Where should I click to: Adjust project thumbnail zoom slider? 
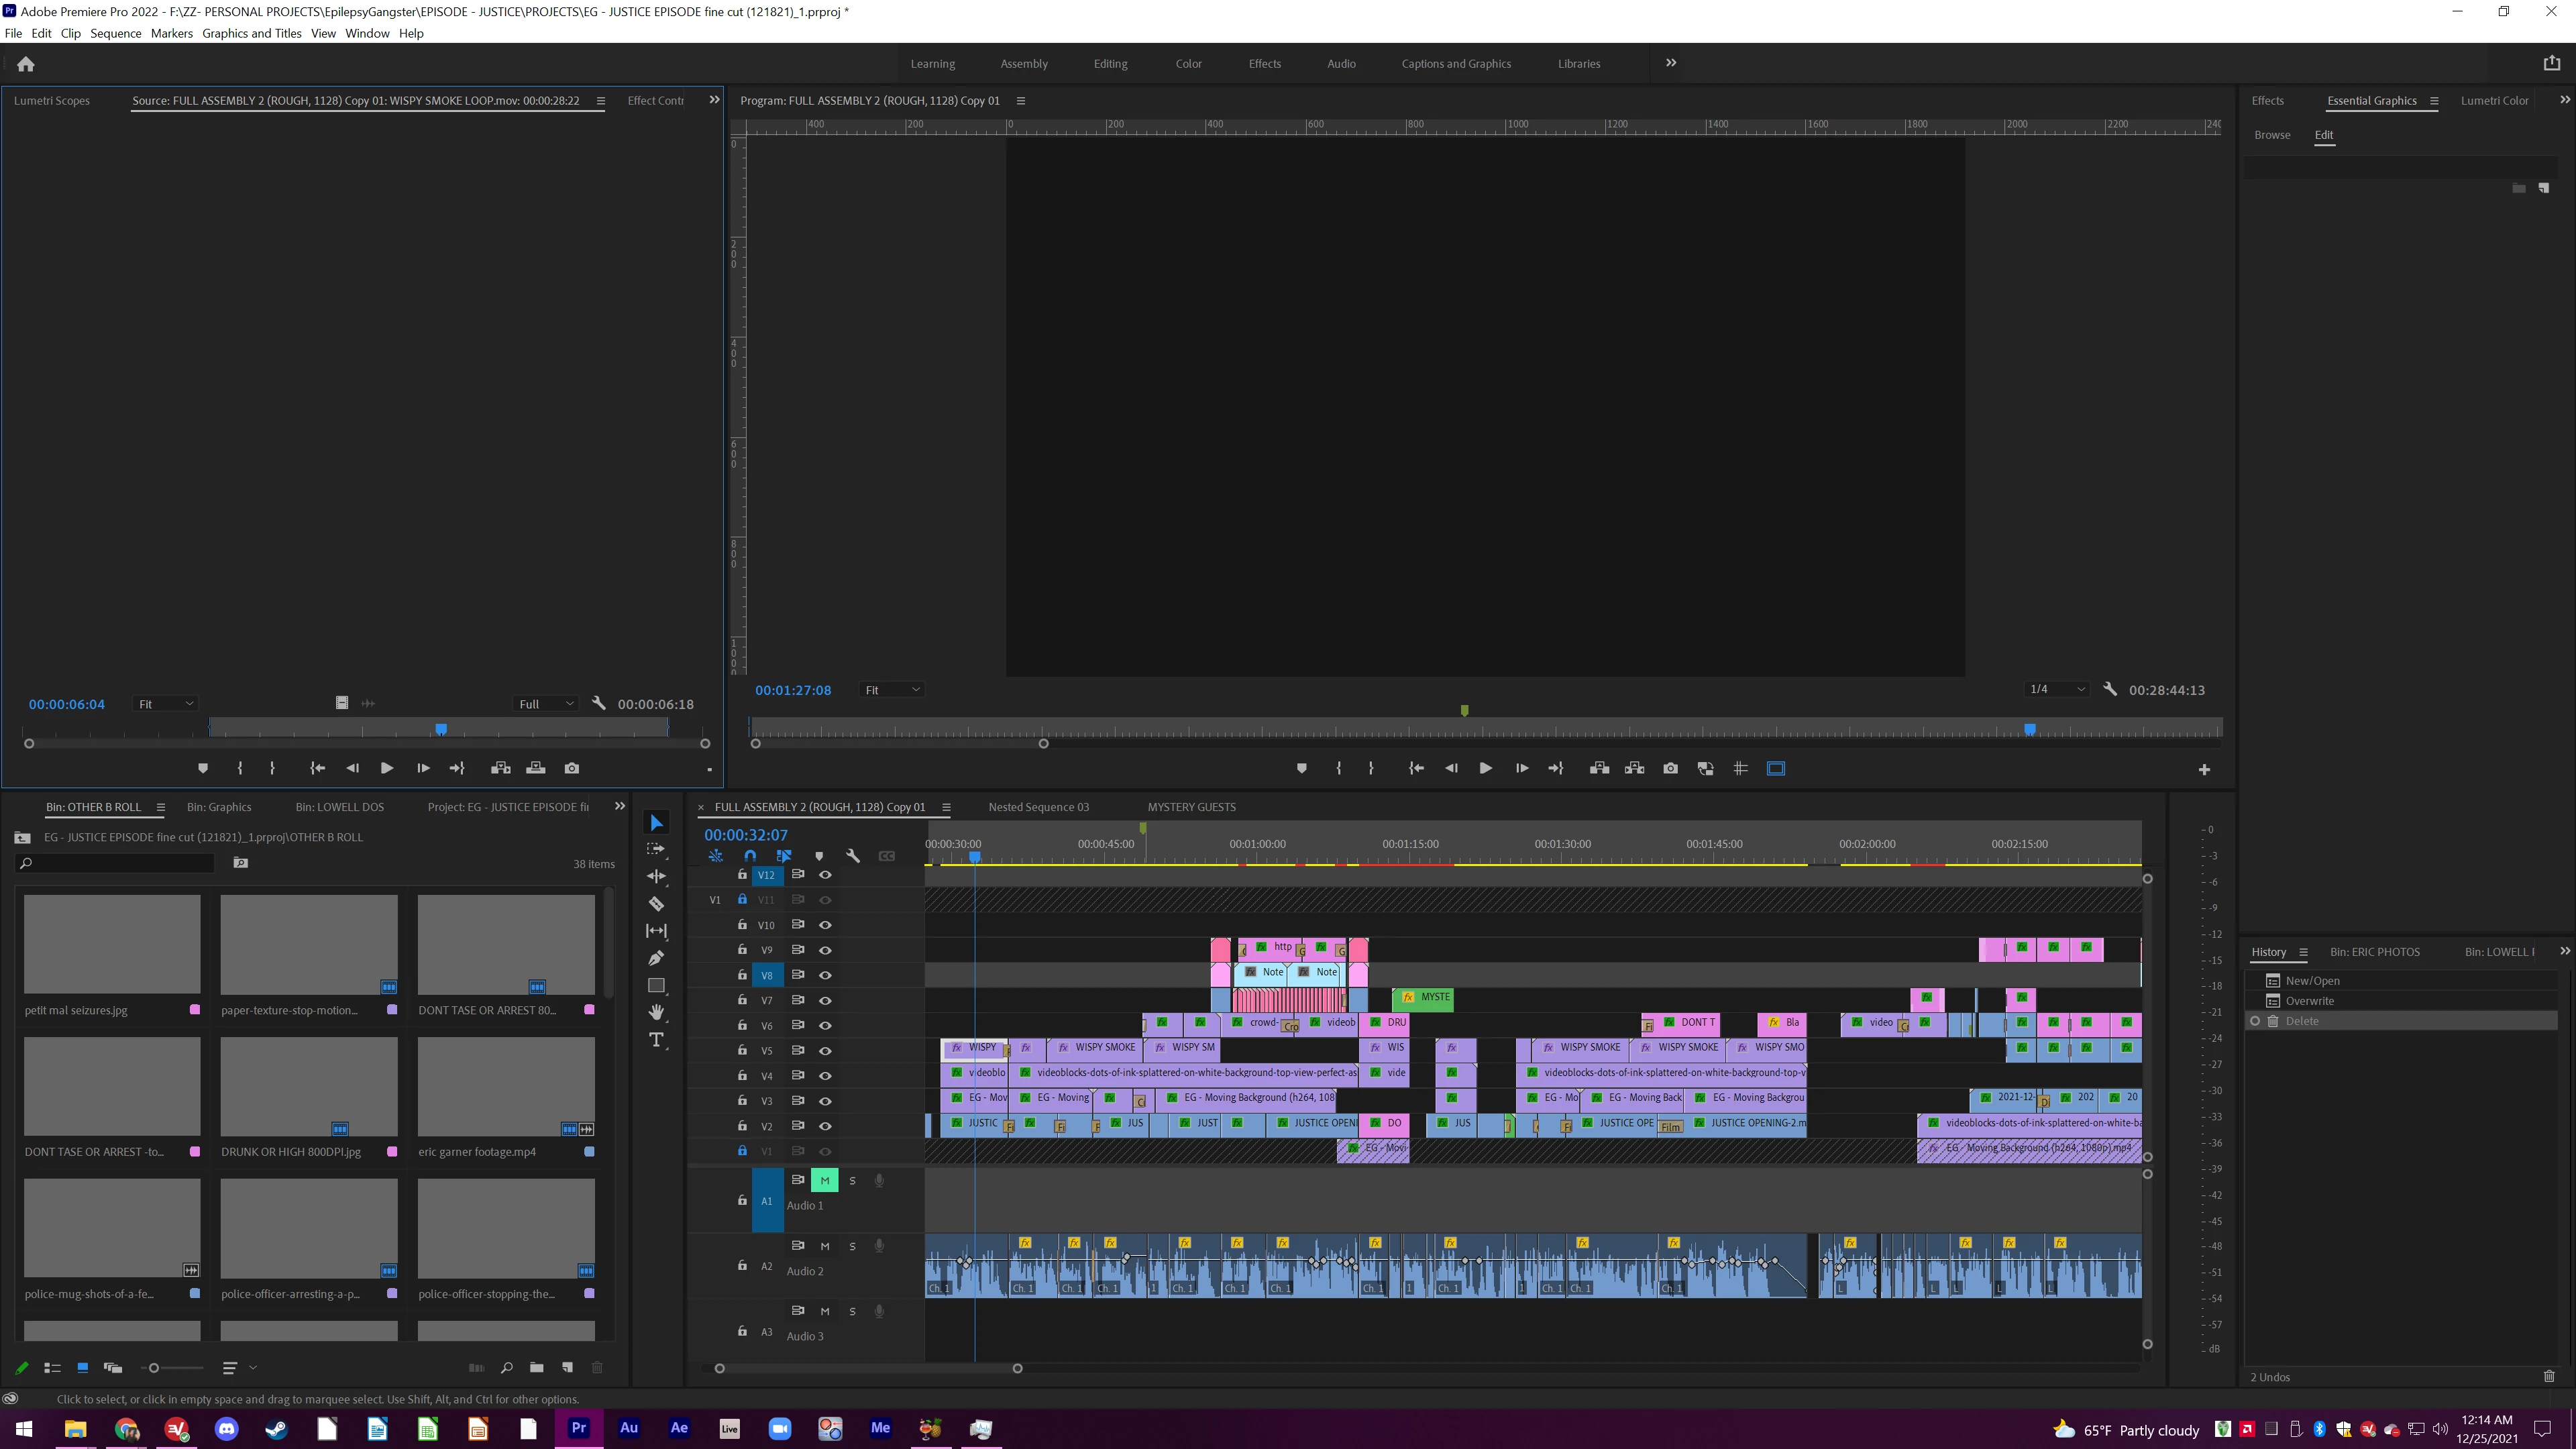(x=154, y=1368)
